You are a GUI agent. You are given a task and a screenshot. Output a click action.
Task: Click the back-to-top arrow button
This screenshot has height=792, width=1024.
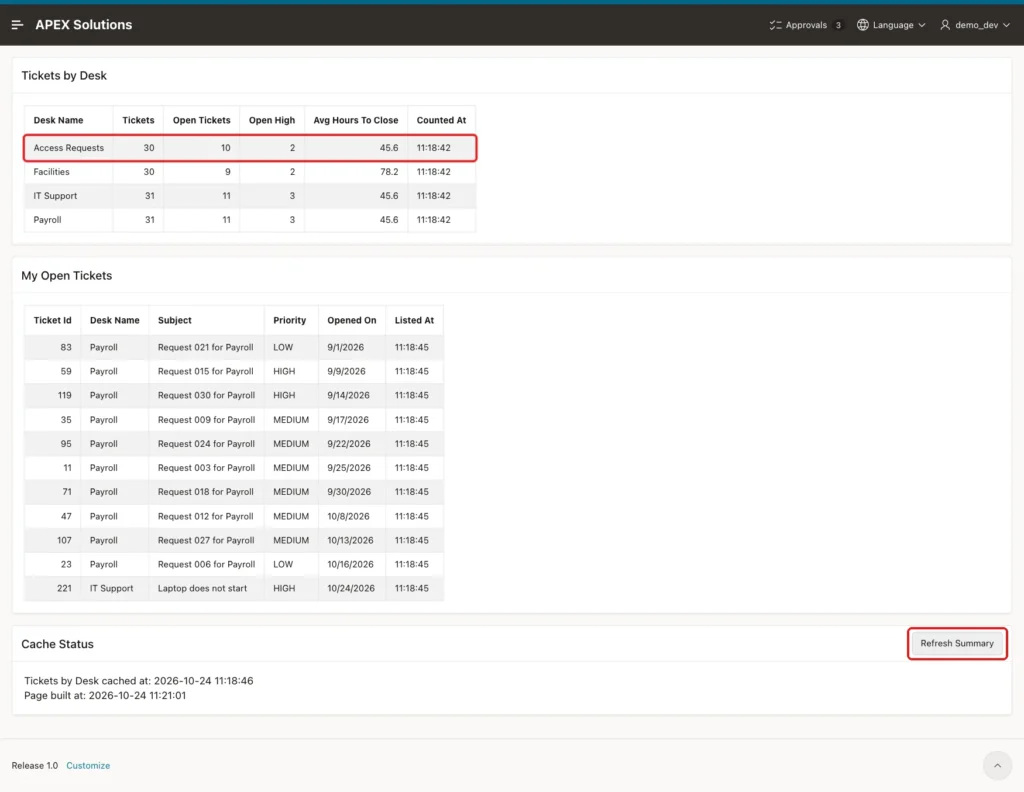pyautogui.click(x=997, y=765)
